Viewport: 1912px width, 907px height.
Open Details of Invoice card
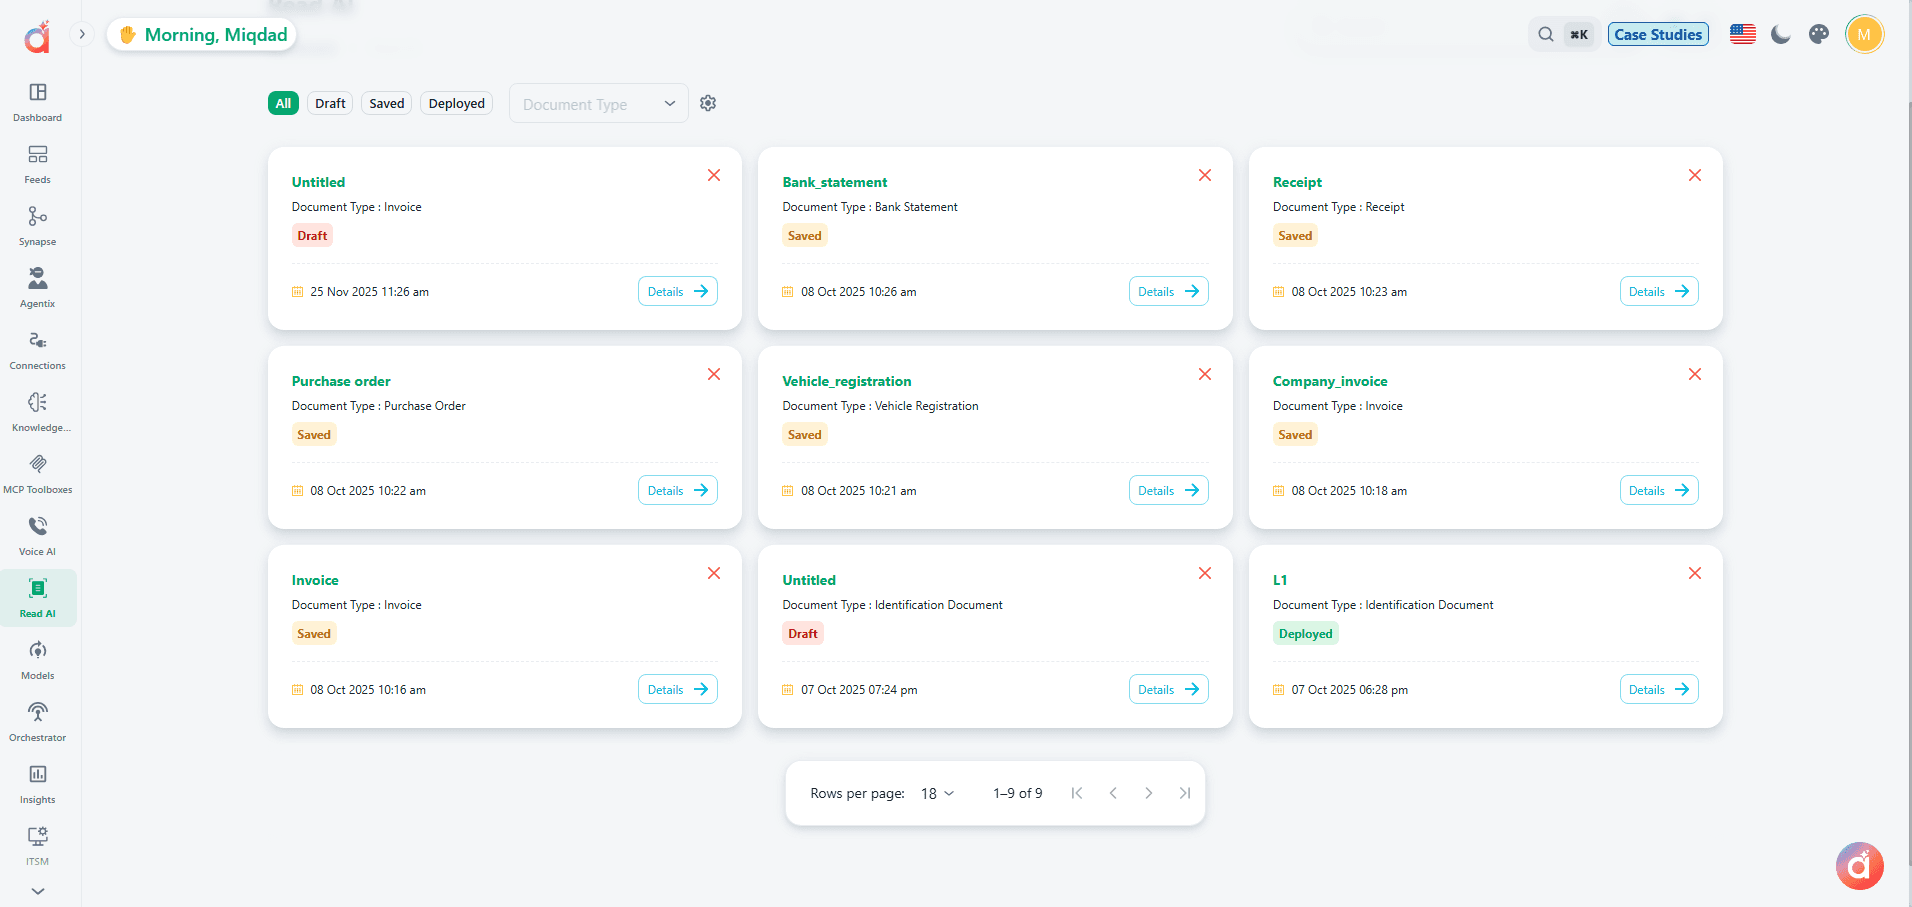click(x=678, y=689)
